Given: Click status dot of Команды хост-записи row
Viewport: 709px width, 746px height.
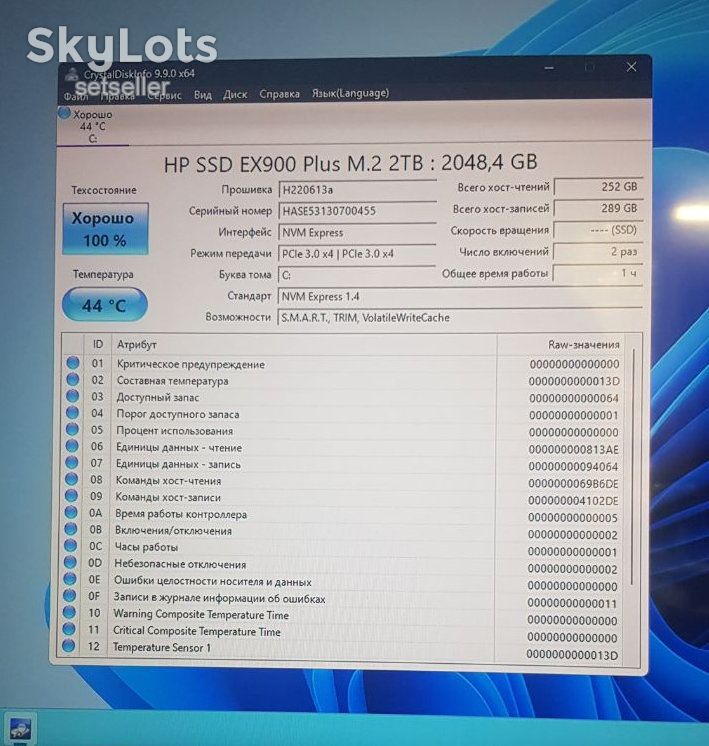Looking at the screenshot, I should (x=71, y=496).
